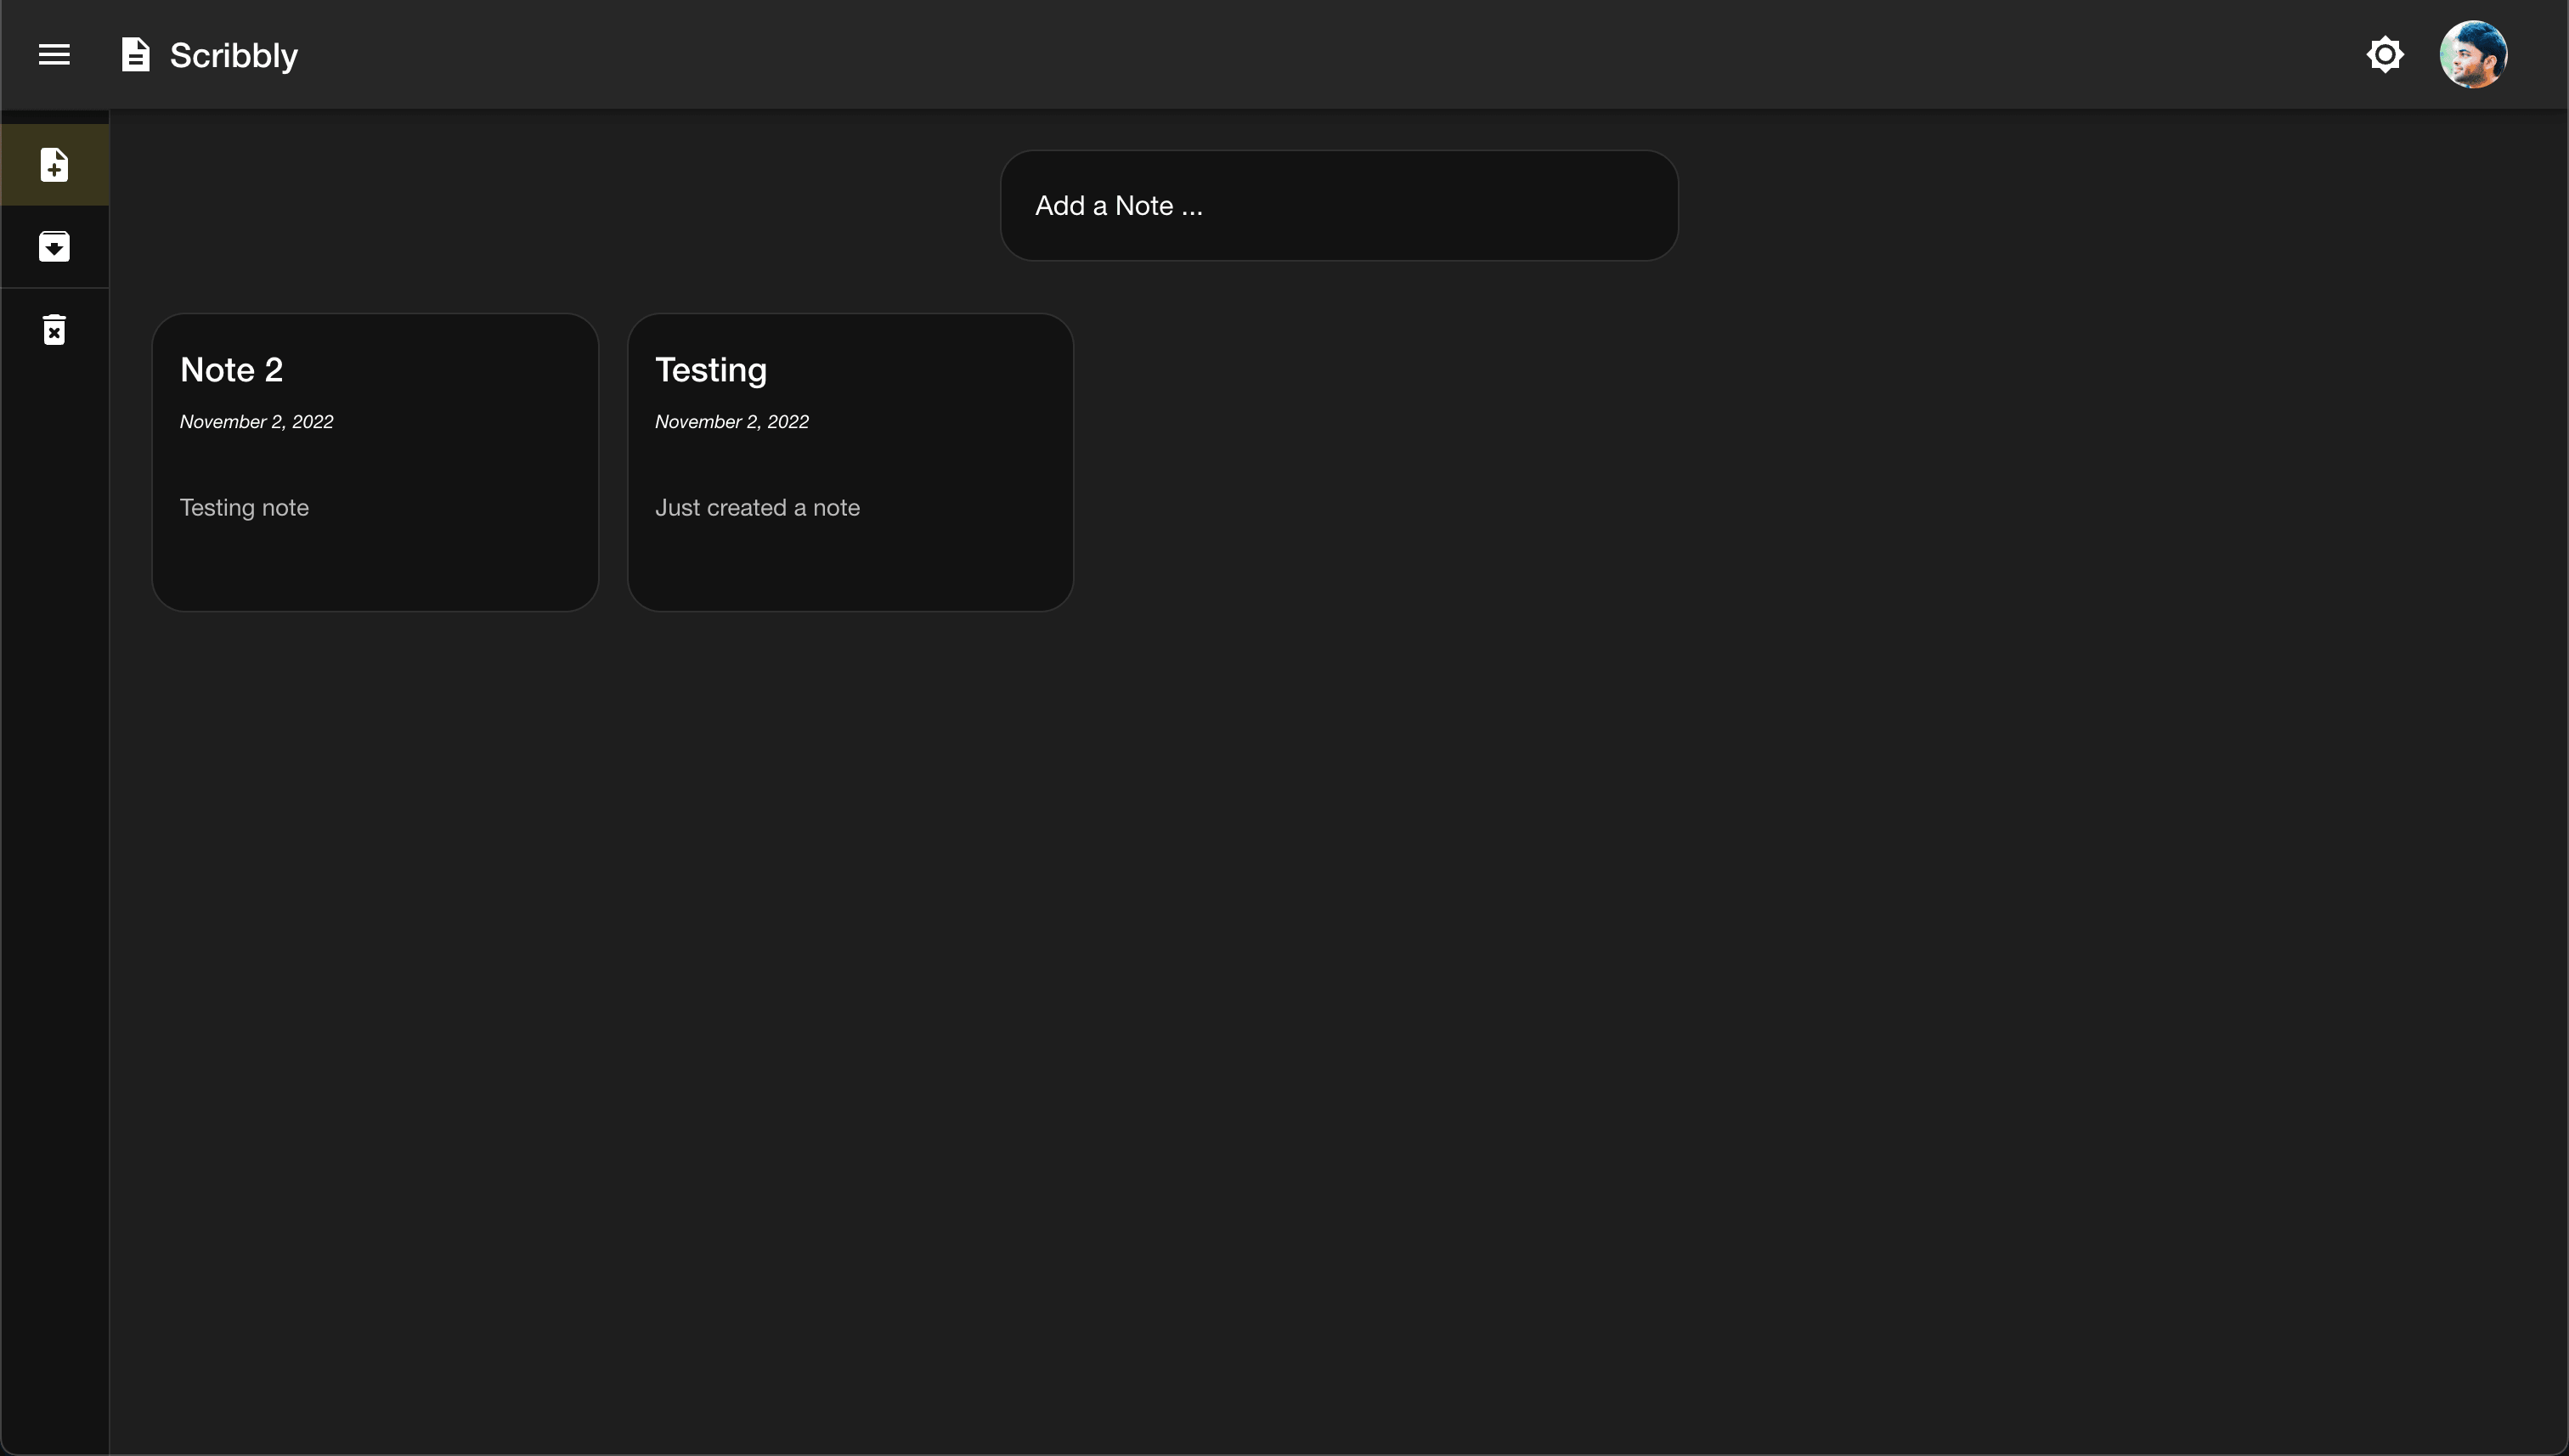Open the note titled Testing
This screenshot has width=2569, height=1456.
[849, 461]
